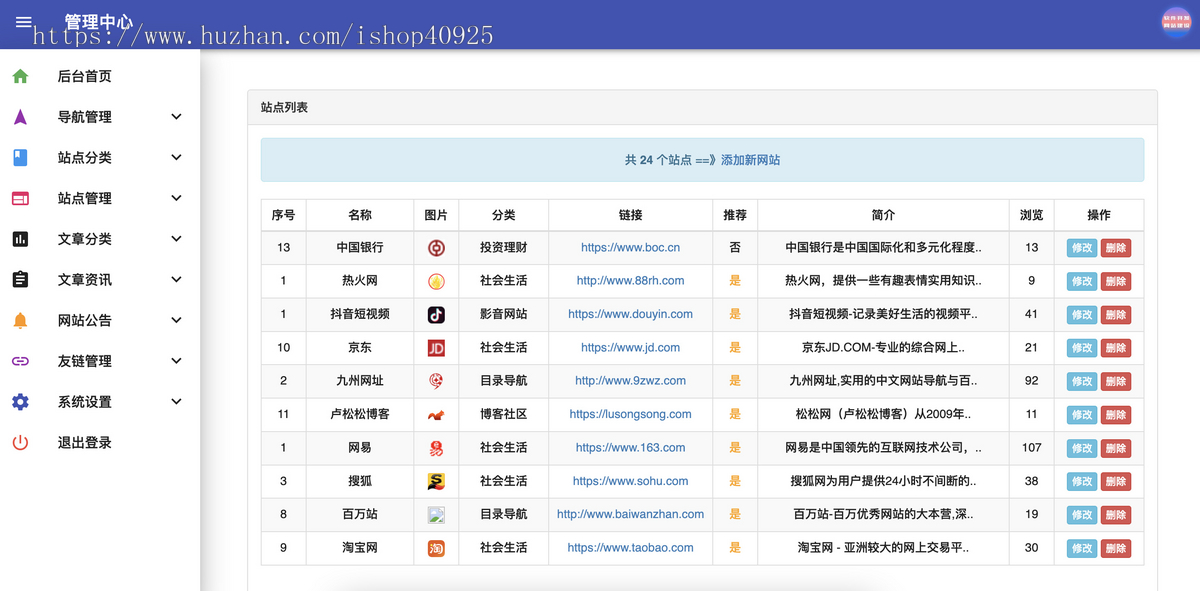This screenshot has height=591, width=1200.
Task: Open the http://www.baiwanzhan.com link
Action: [630, 514]
